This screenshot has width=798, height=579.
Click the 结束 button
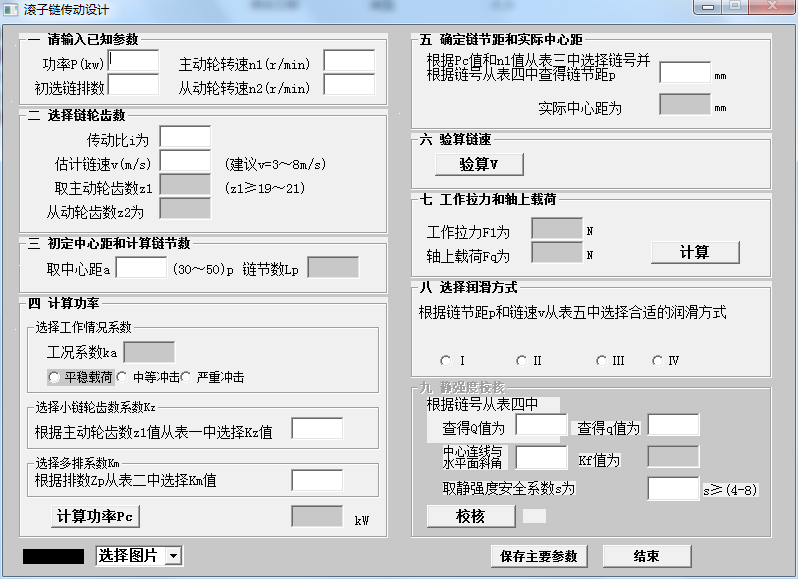pyautogui.click(x=647, y=556)
